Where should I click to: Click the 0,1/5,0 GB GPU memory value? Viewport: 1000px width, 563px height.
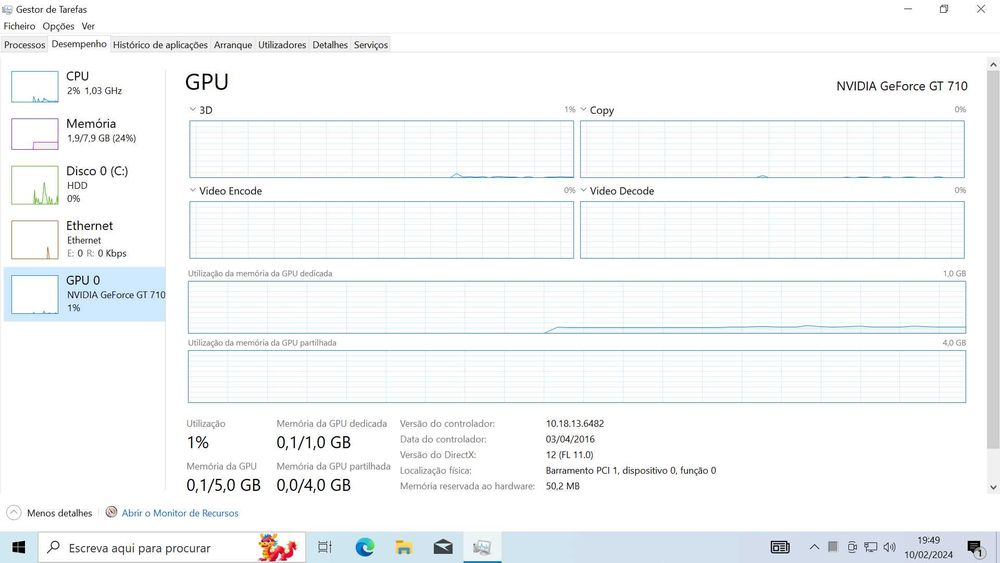coord(223,485)
